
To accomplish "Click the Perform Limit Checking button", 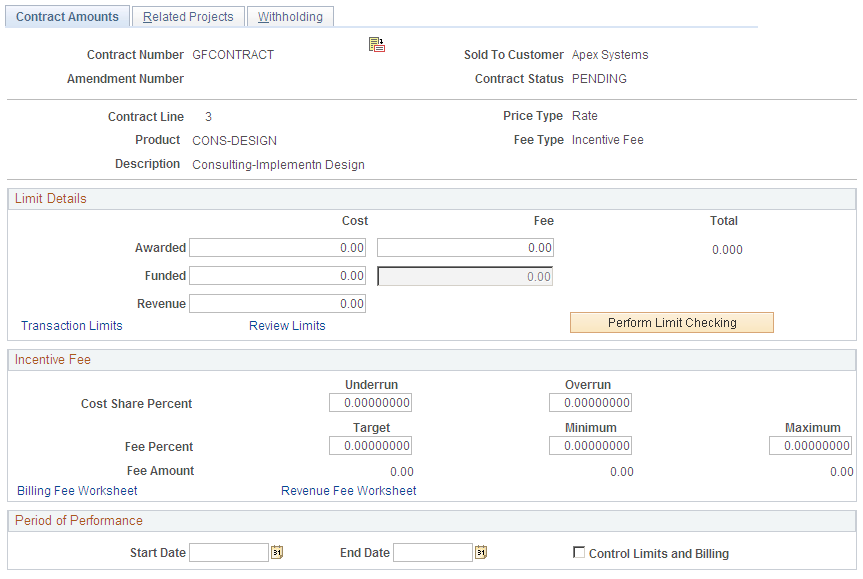I will [x=671, y=322].
